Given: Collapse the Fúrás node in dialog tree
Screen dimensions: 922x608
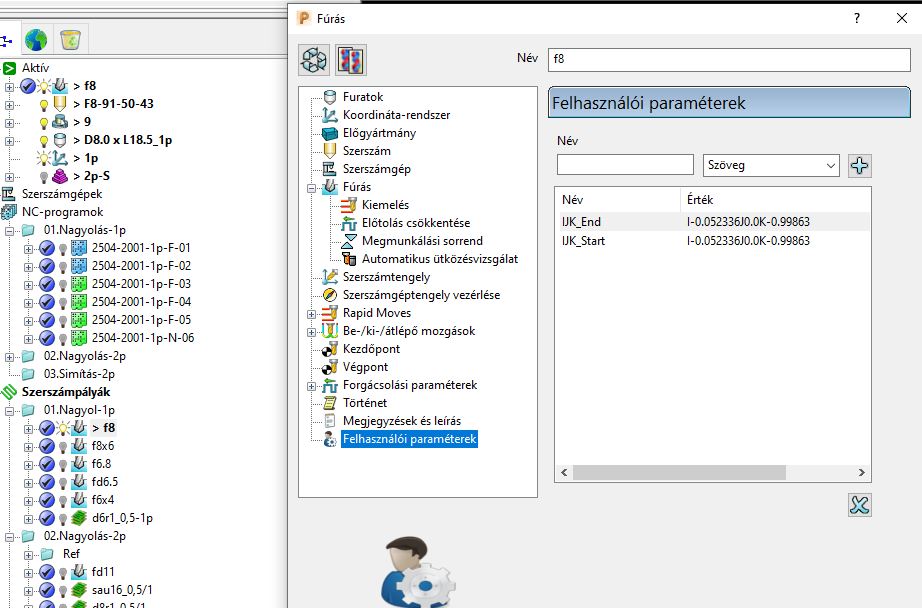Looking at the screenshot, I should tap(313, 188).
